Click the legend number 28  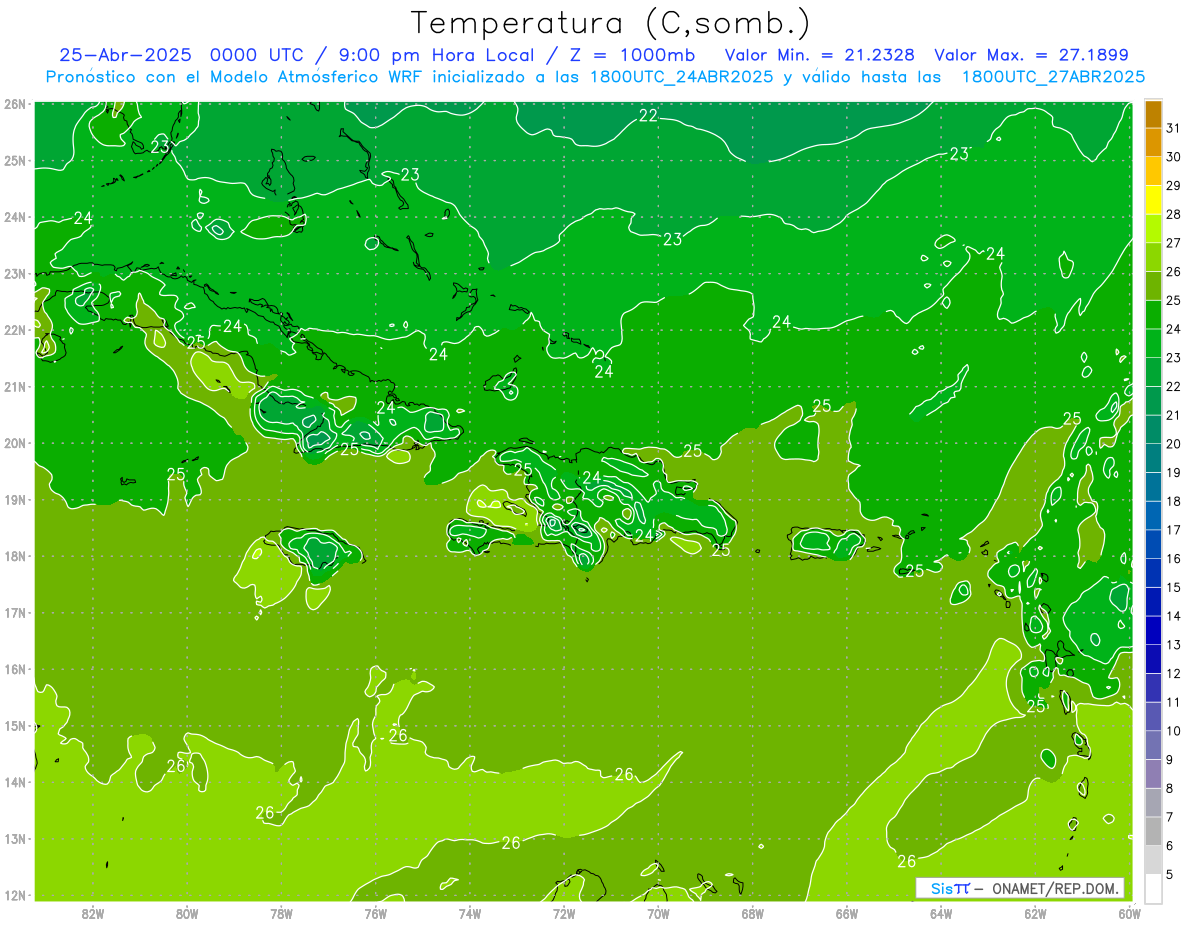1173,213
